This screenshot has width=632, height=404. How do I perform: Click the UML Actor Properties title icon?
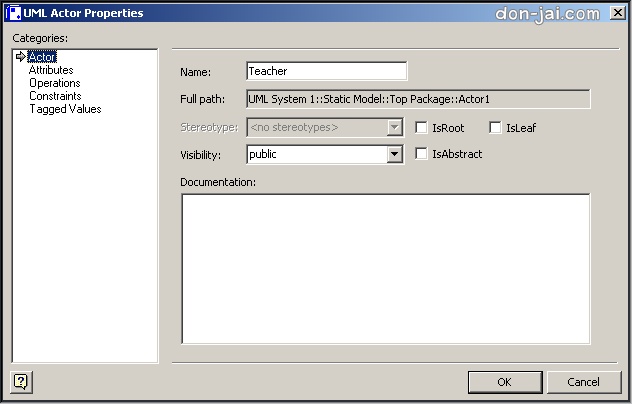(13, 13)
